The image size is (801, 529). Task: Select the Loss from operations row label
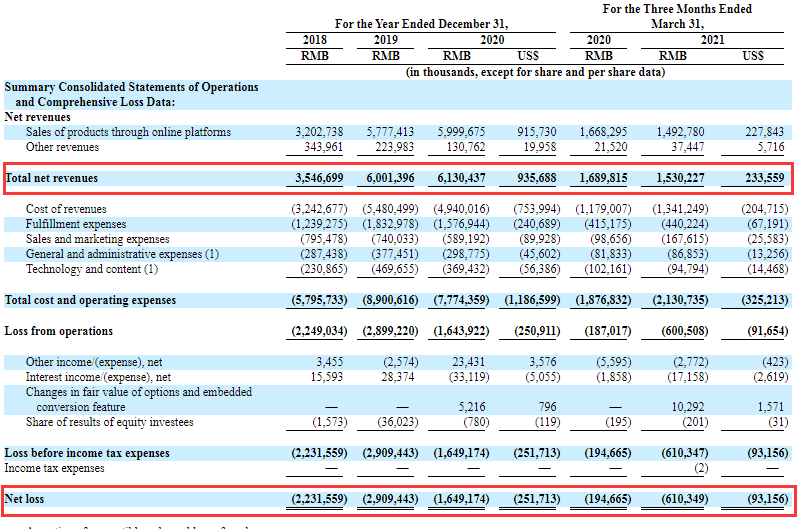coord(59,331)
